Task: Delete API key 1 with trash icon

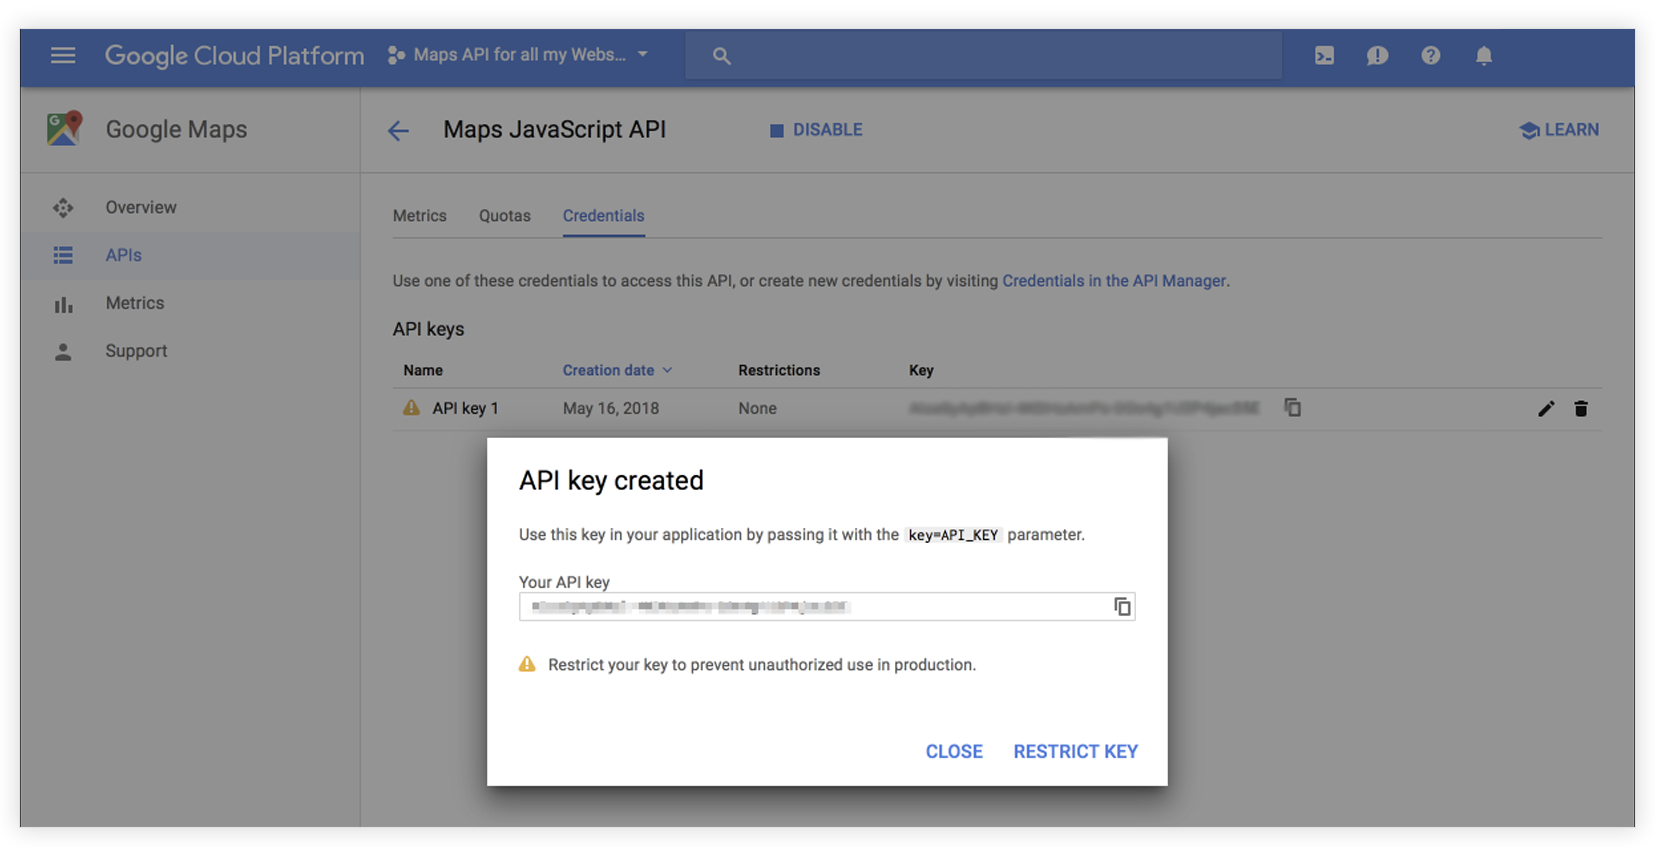Action: pos(1581,408)
